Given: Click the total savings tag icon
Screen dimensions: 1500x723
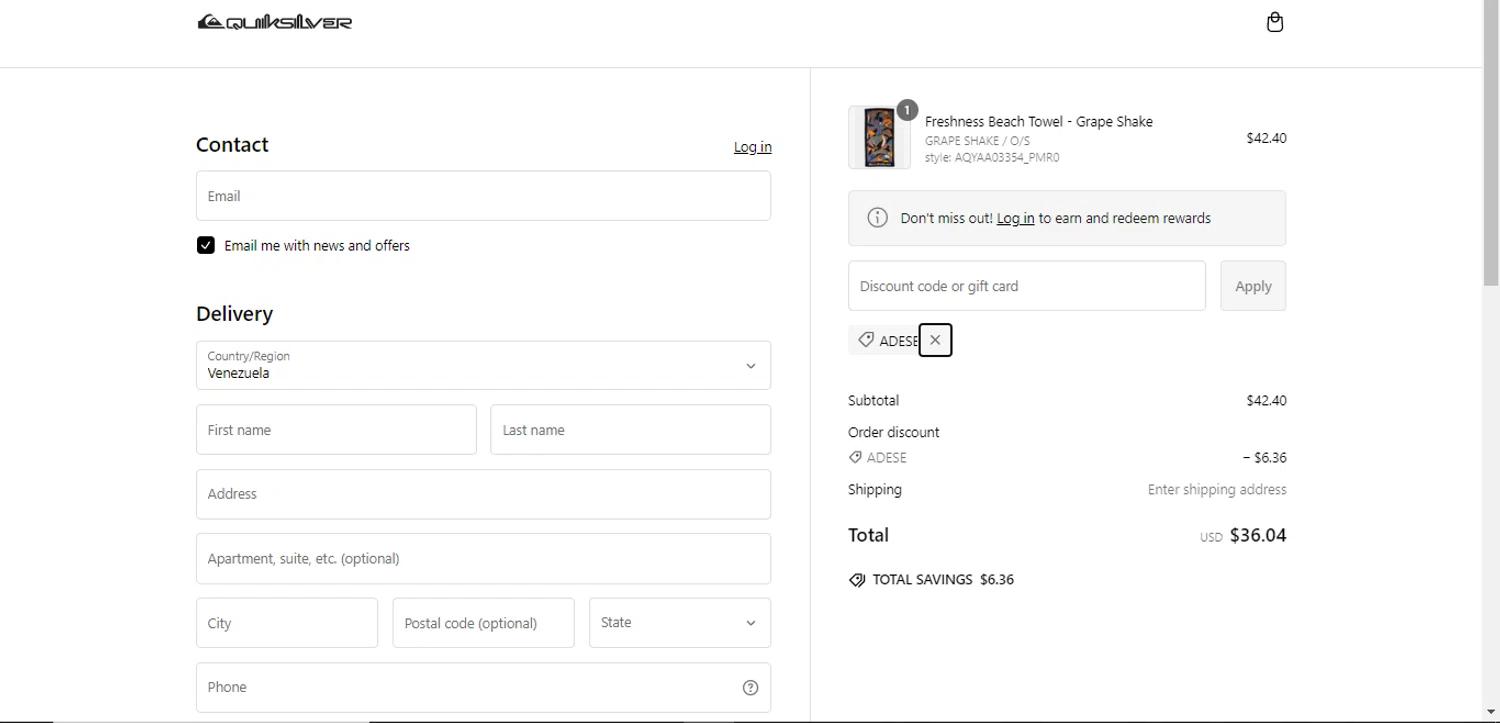Looking at the screenshot, I should point(857,580).
